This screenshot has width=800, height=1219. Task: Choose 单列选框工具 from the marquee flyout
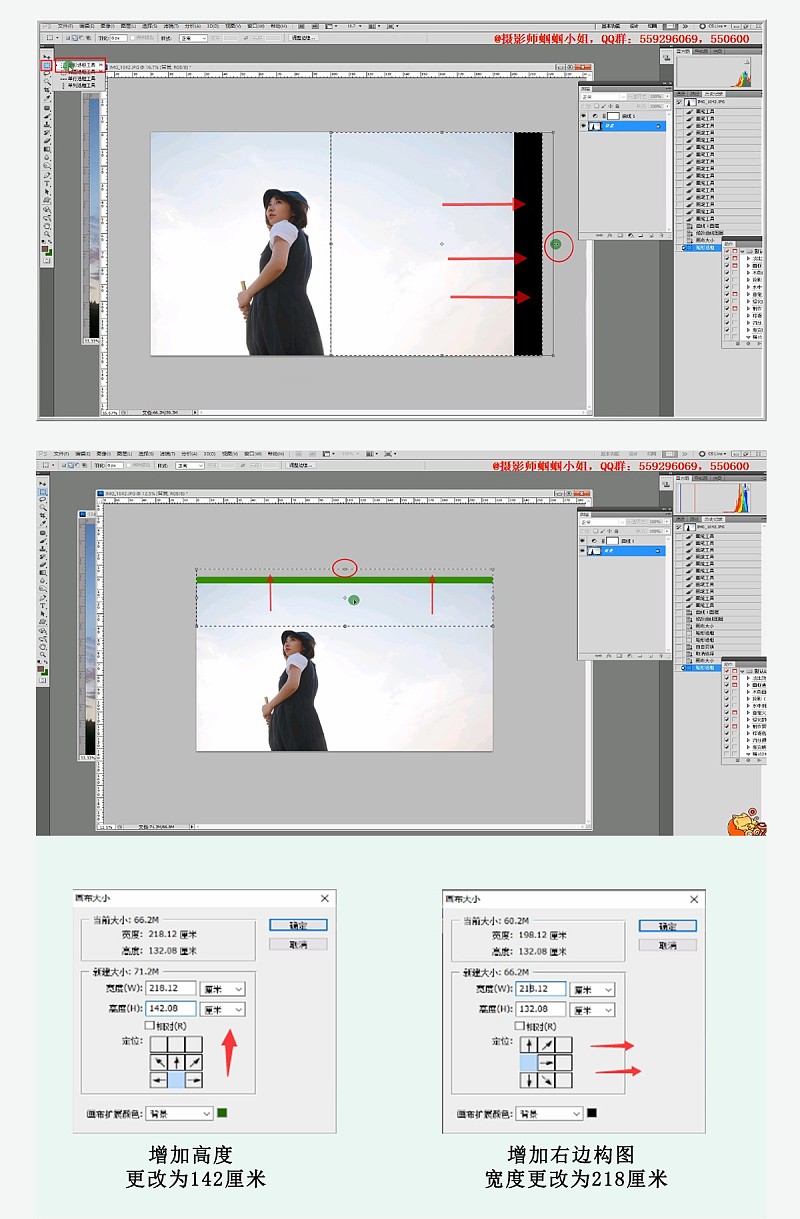[x=81, y=85]
